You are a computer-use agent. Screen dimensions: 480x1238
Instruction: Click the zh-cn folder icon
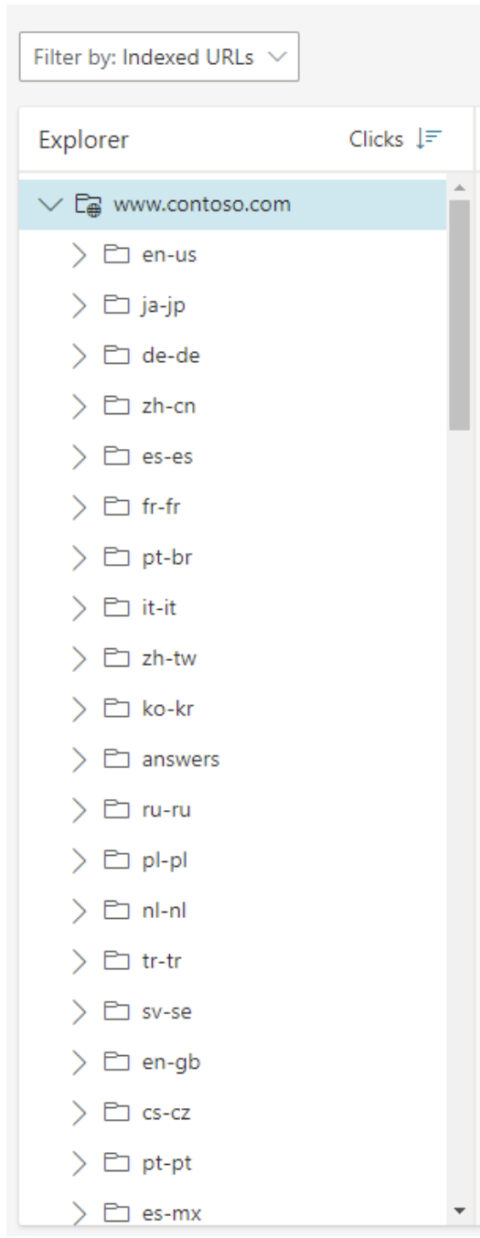(x=118, y=406)
